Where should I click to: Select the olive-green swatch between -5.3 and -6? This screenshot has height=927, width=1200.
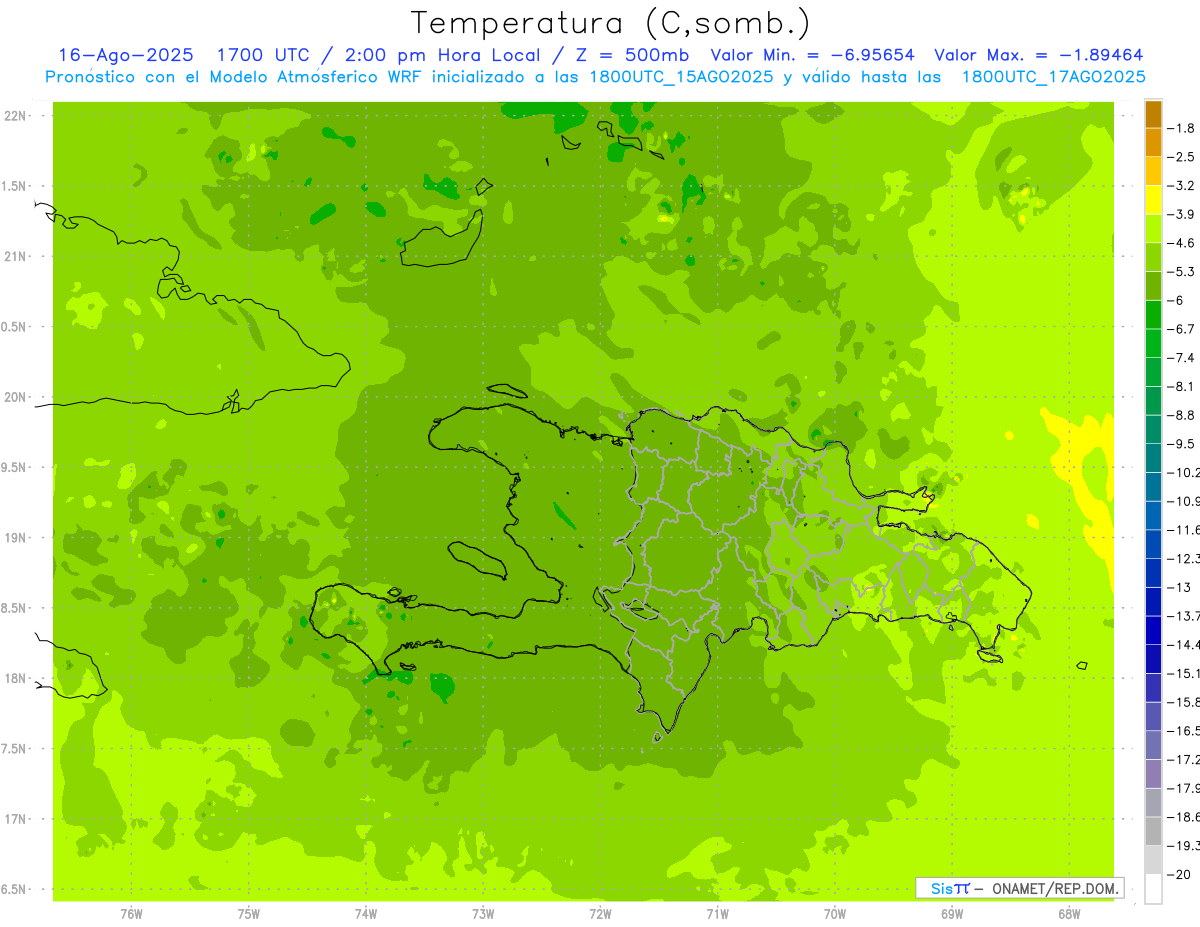pyautogui.click(x=1154, y=286)
